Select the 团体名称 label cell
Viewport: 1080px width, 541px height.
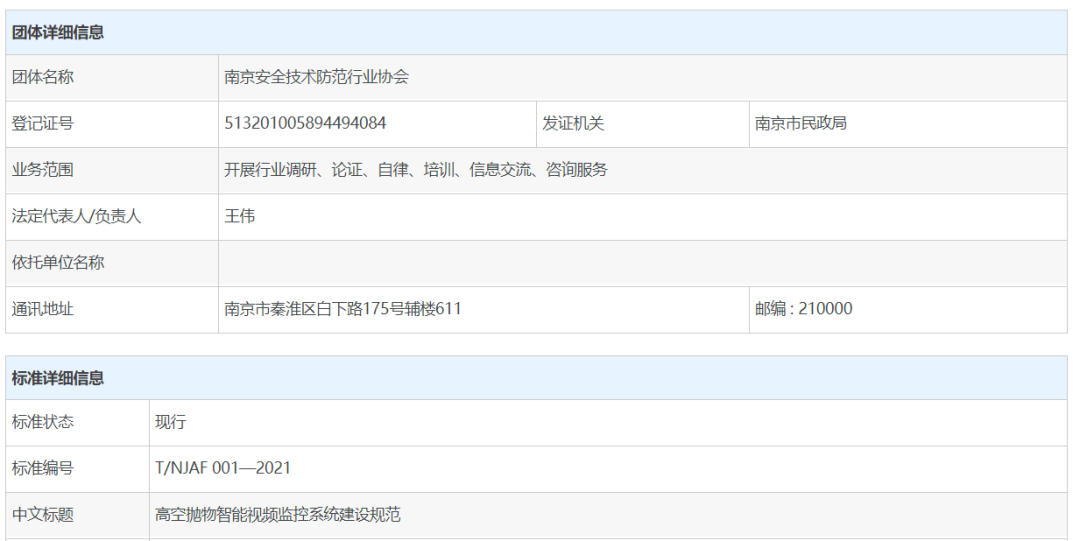pos(42,77)
